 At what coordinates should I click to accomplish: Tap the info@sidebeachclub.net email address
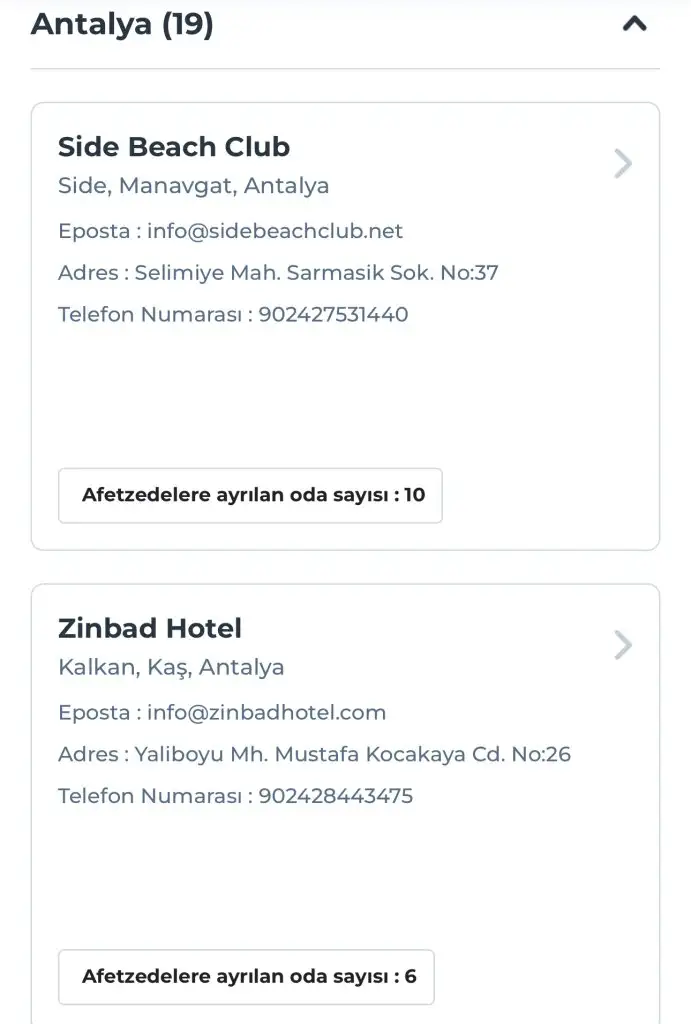[275, 231]
